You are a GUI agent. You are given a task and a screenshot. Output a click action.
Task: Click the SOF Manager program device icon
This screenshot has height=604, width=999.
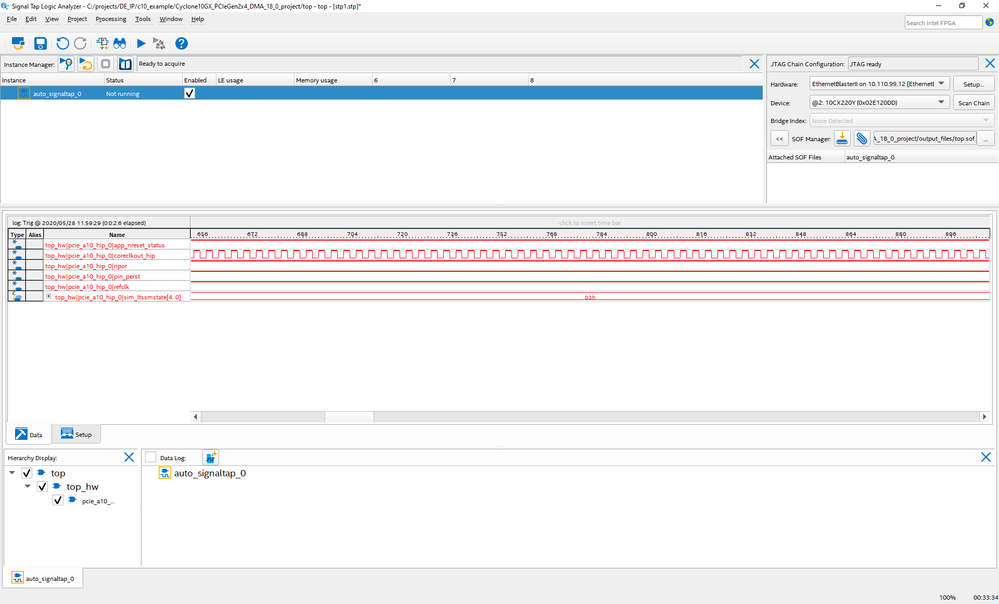click(842, 138)
